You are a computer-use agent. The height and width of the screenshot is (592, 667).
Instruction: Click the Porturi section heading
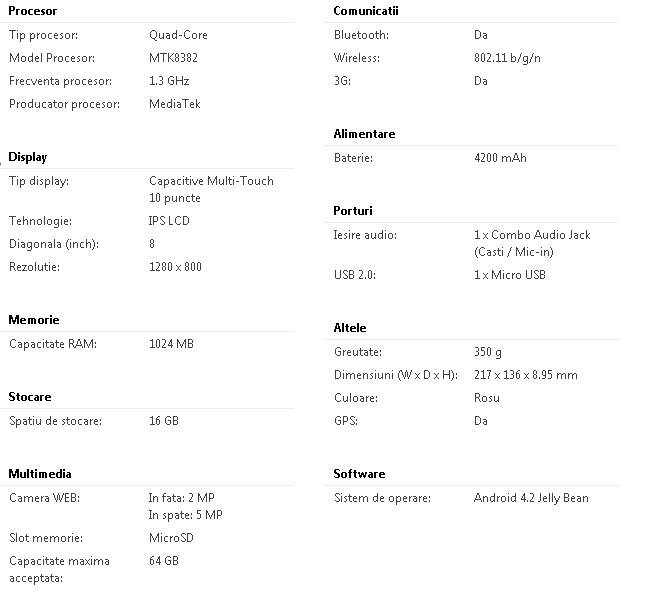[x=353, y=211]
